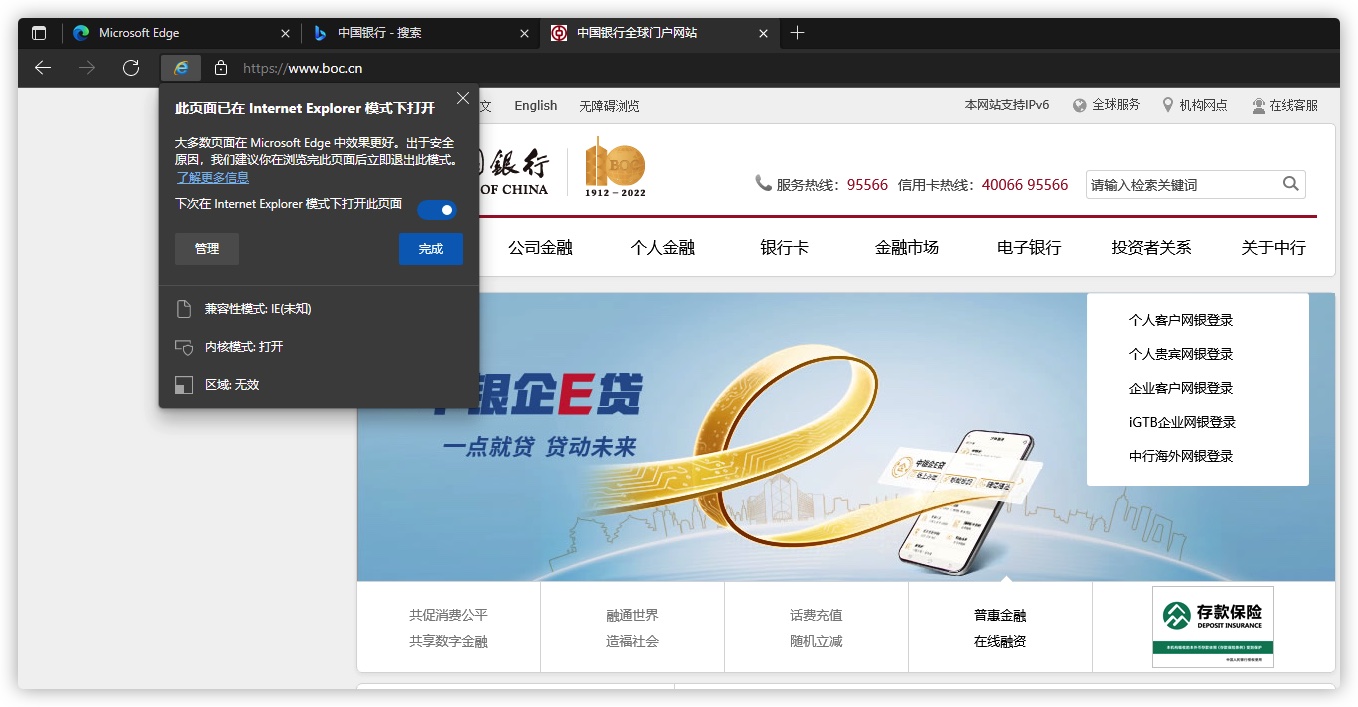The height and width of the screenshot is (707, 1358).
Task: Dismiss the Internet Explorer mode popup
Action: [462, 98]
